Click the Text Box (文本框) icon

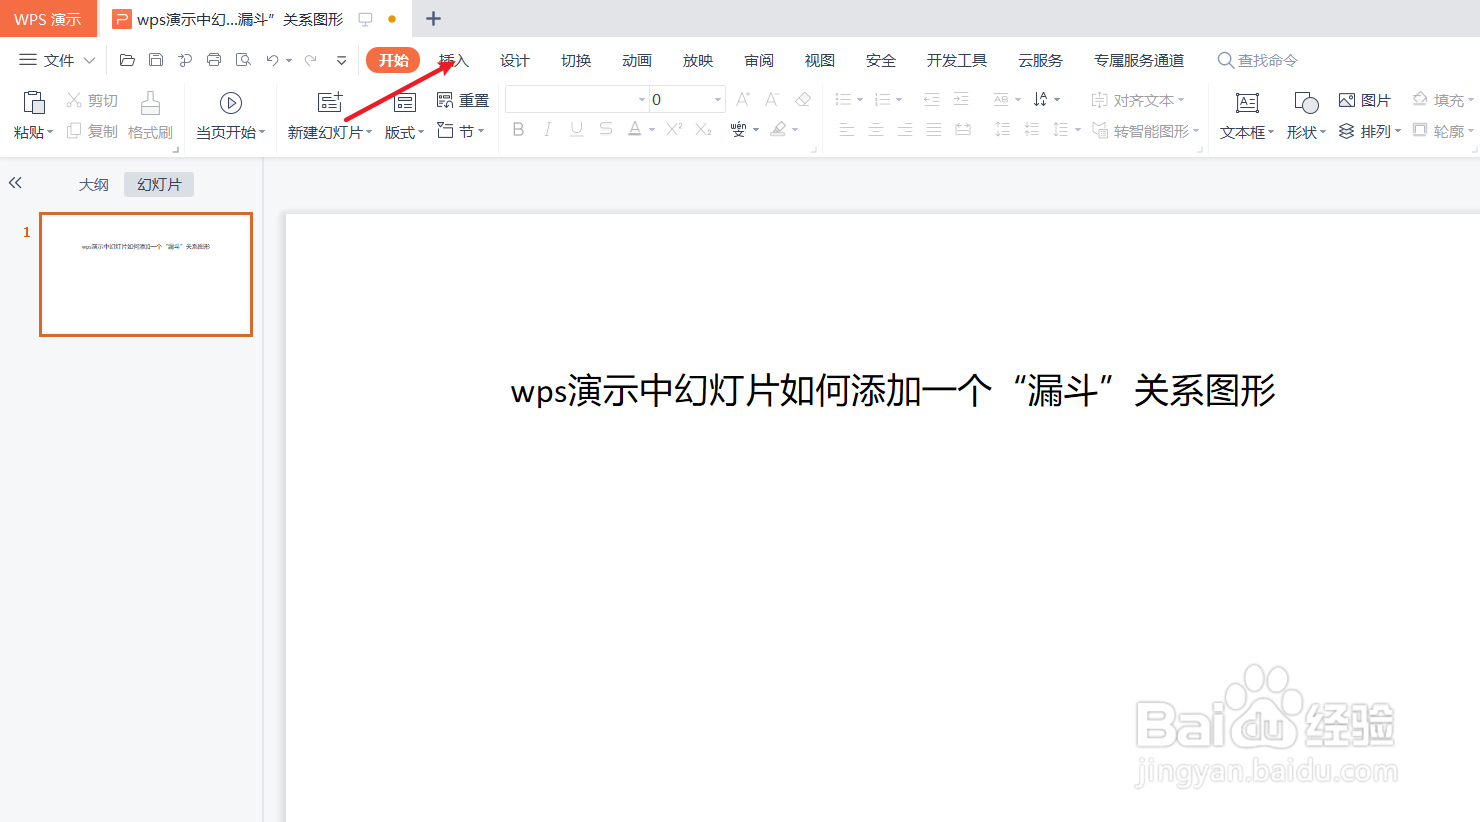click(1247, 102)
